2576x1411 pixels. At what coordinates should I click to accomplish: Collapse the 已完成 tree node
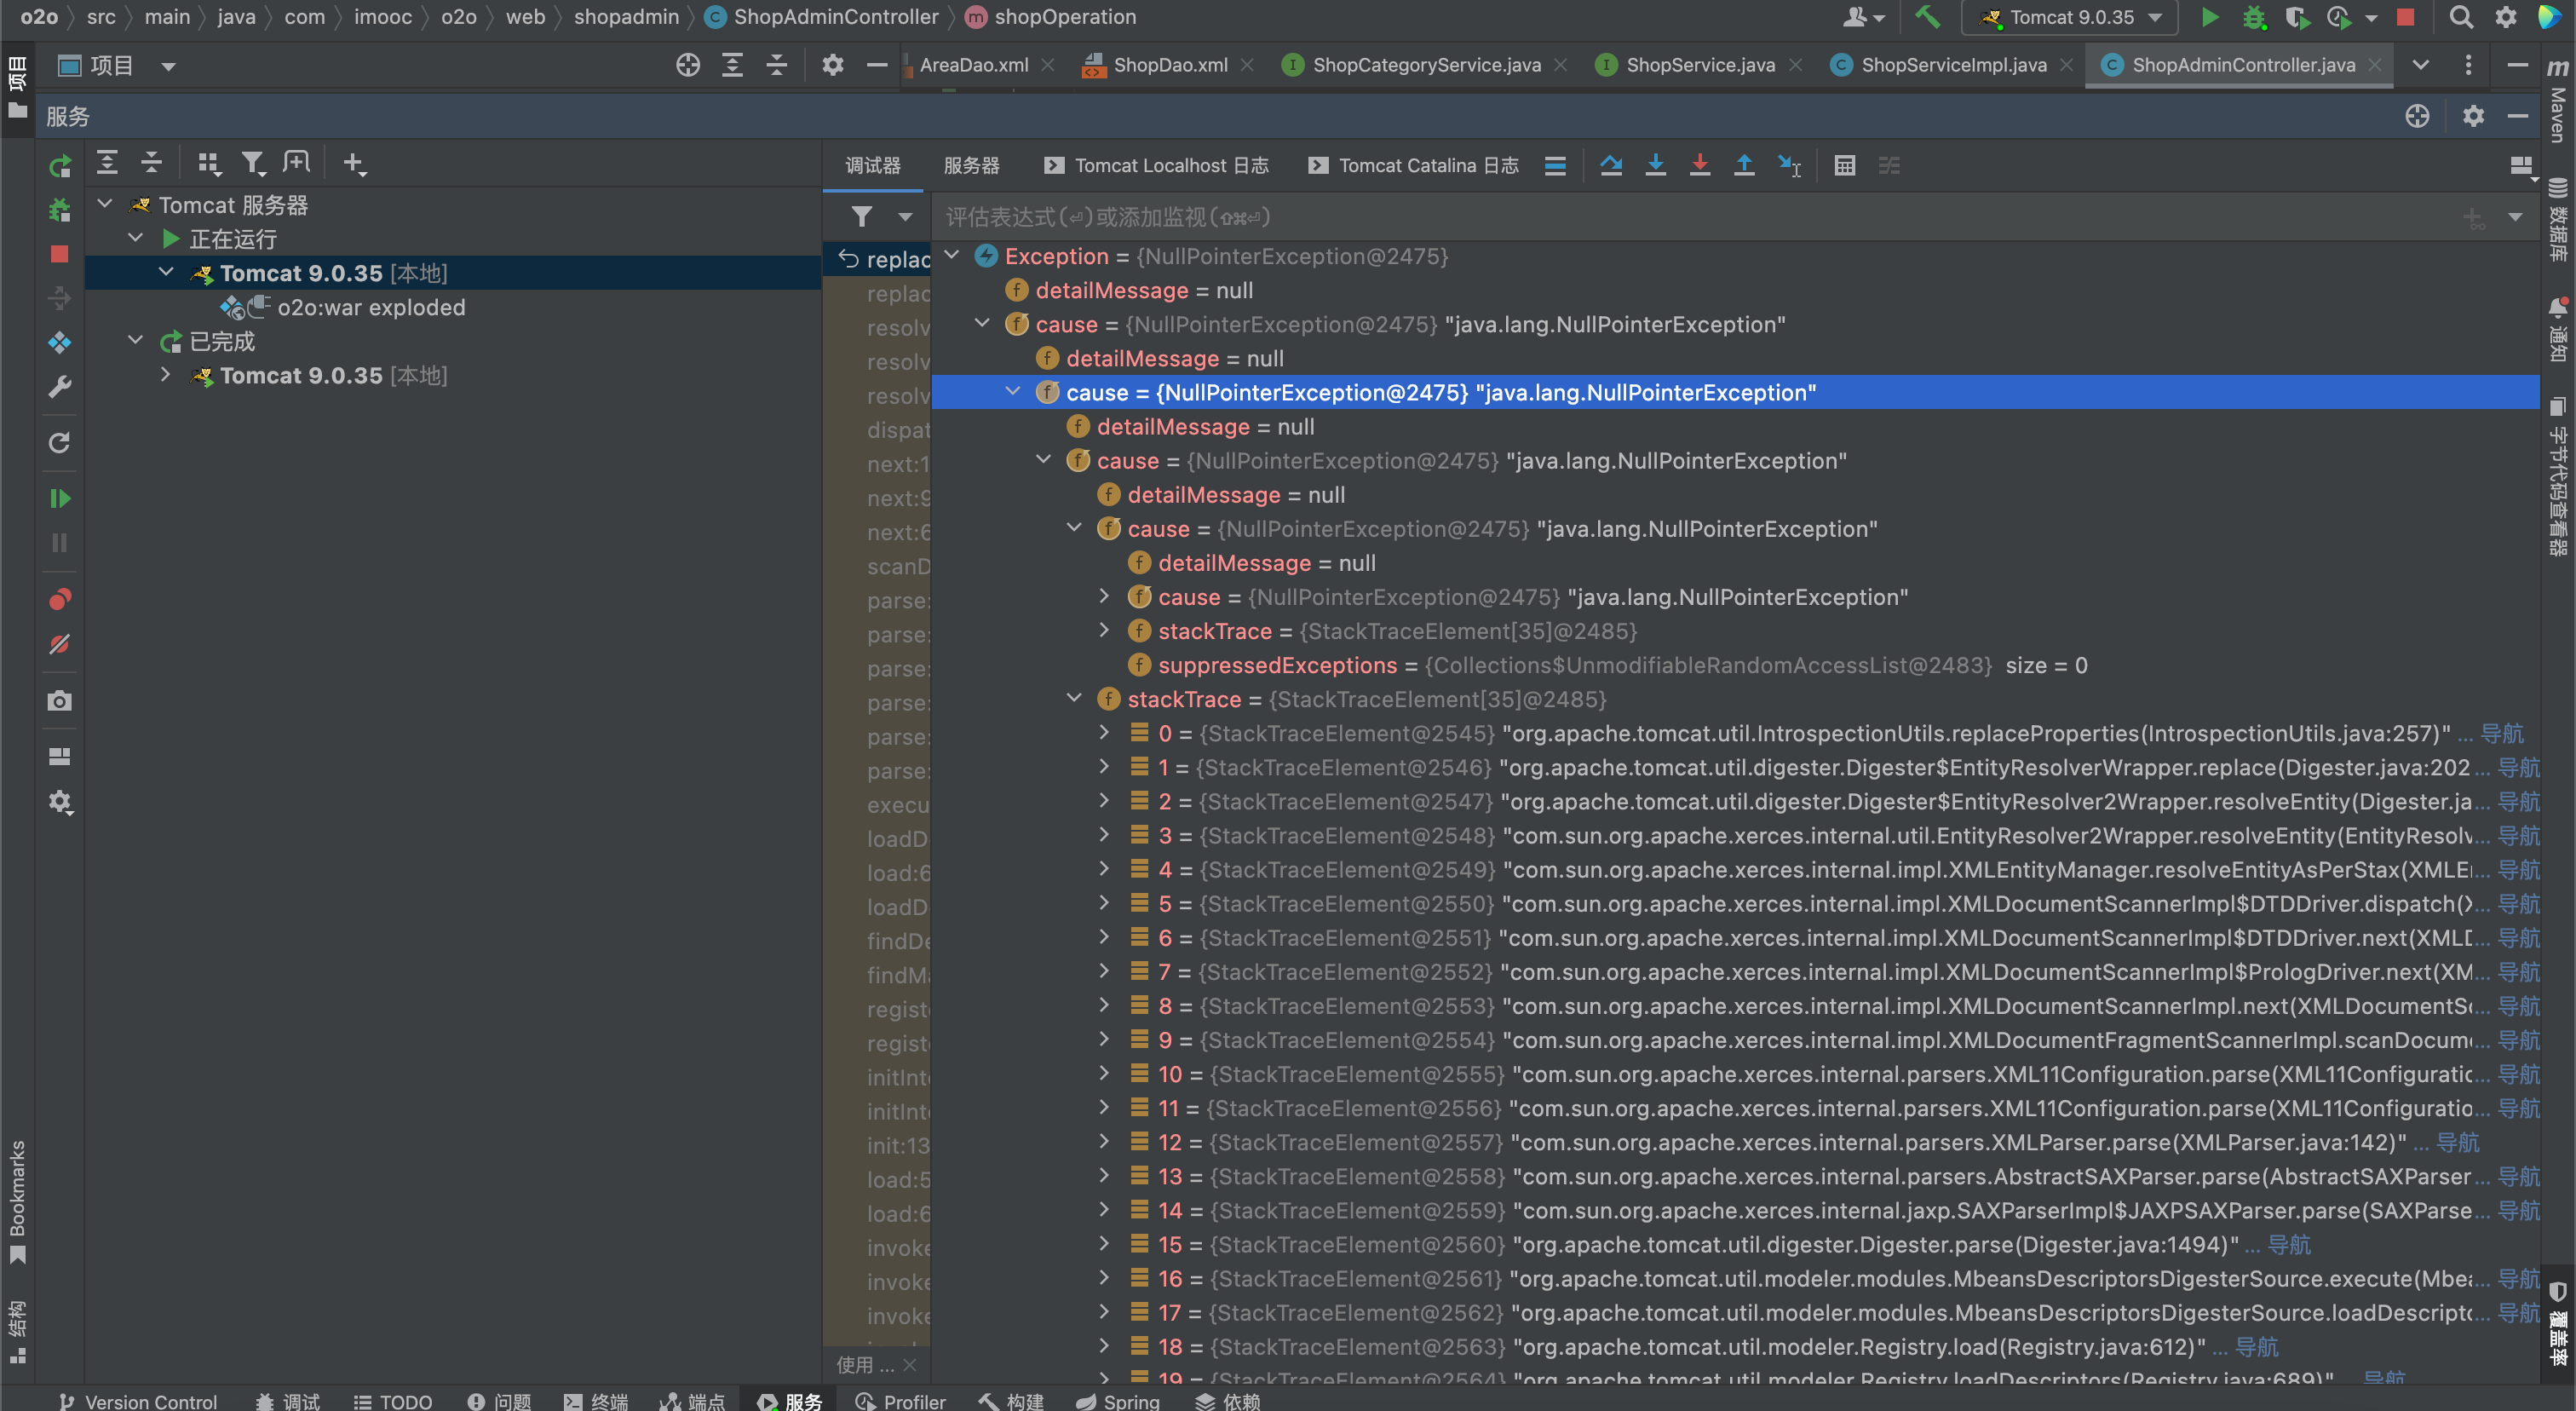tap(136, 340)
